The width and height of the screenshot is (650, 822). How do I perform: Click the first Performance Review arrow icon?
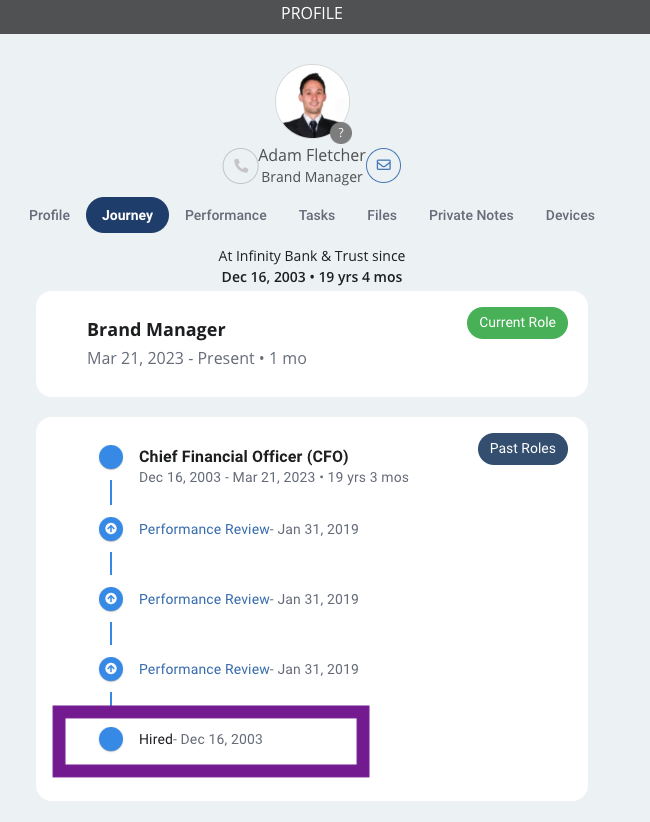click(111, 529)
